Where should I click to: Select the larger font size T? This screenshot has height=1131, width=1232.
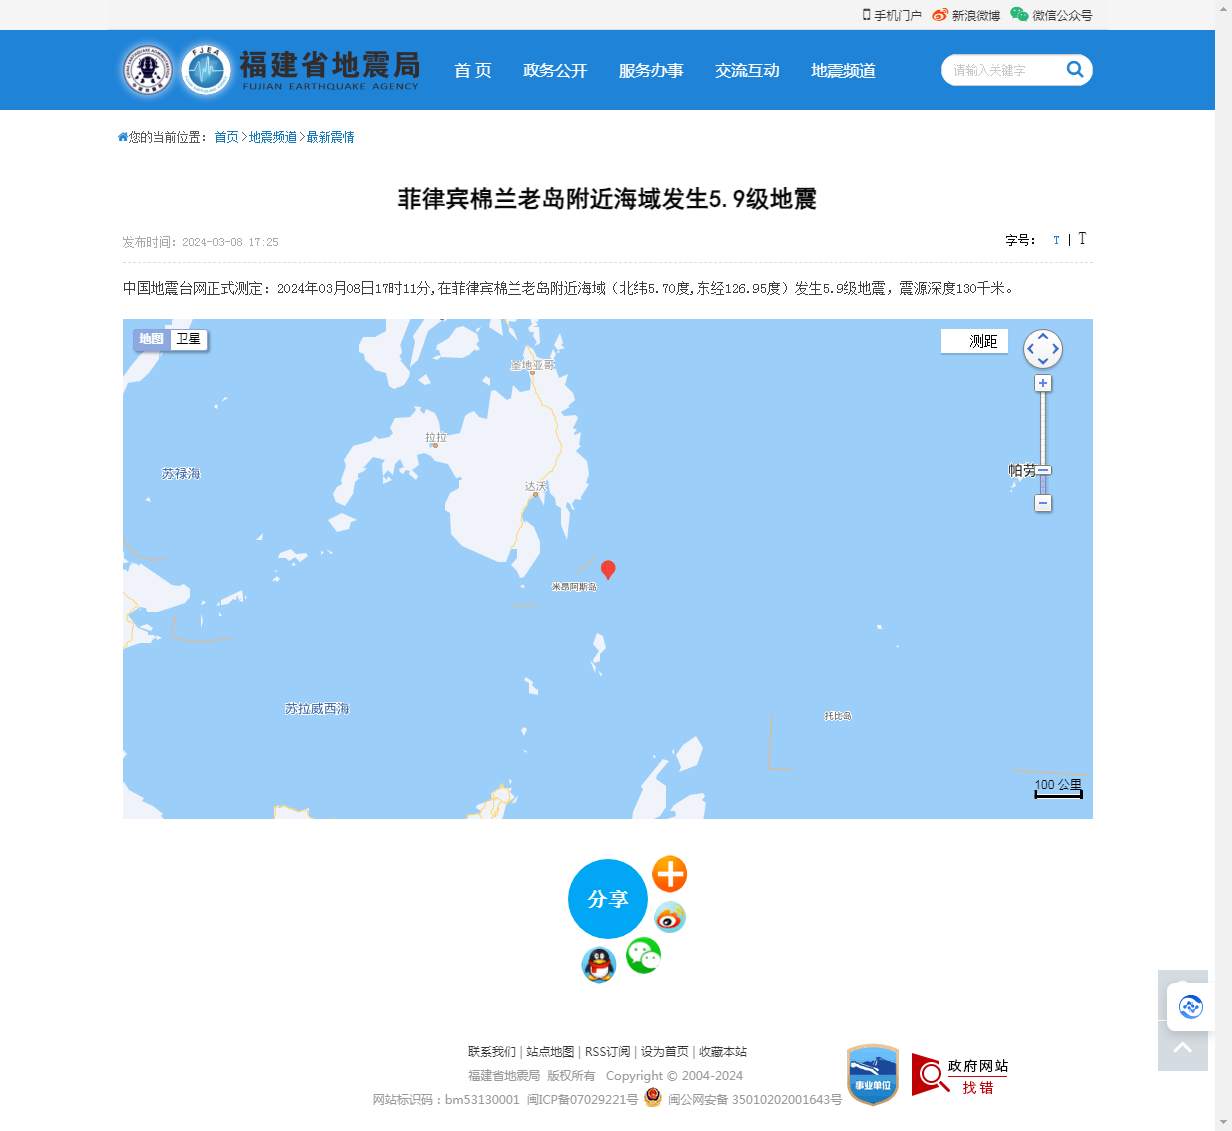(x=1082, y=238)
